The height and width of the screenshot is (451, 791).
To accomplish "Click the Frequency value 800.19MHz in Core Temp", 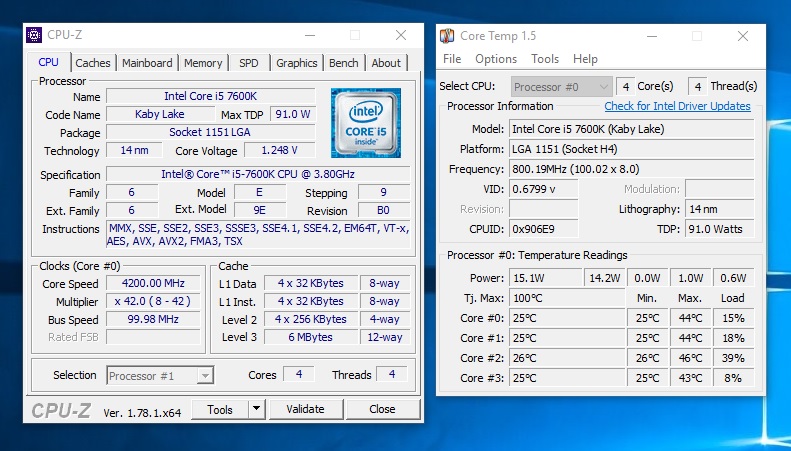I will pos(632,169).
